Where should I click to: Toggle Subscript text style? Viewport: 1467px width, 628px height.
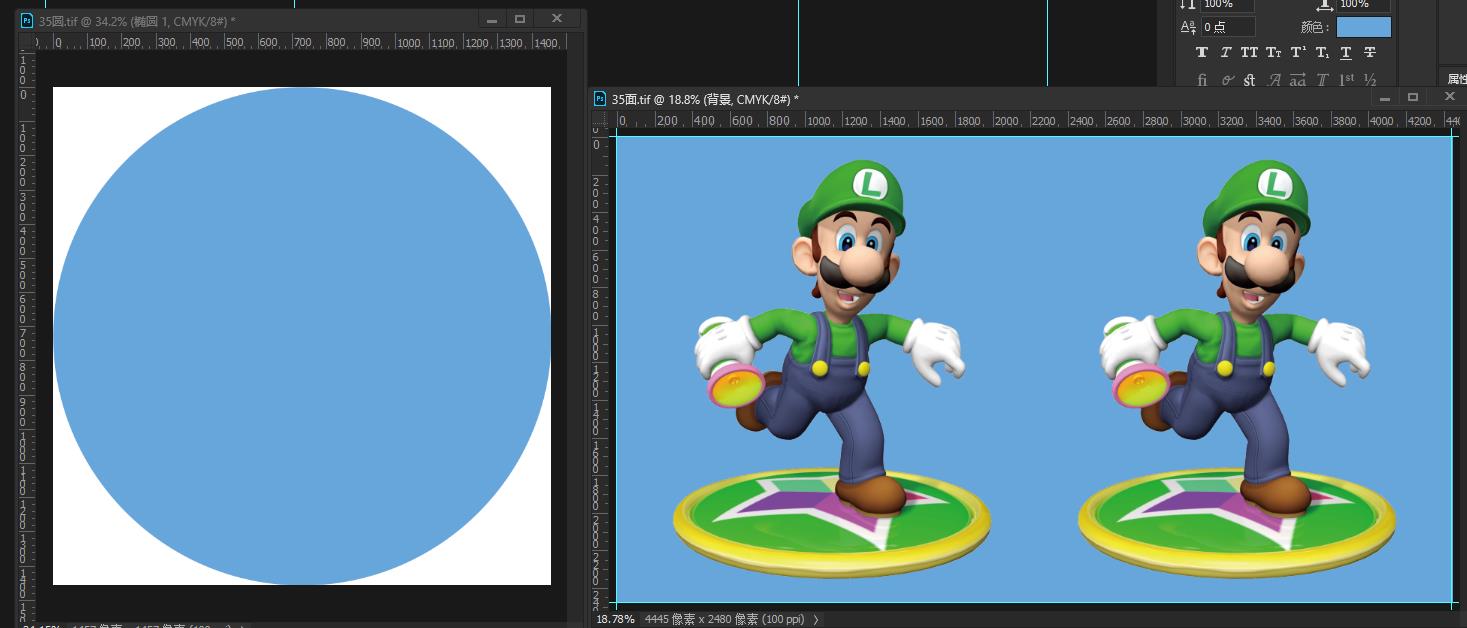(x=1322, y=52)
